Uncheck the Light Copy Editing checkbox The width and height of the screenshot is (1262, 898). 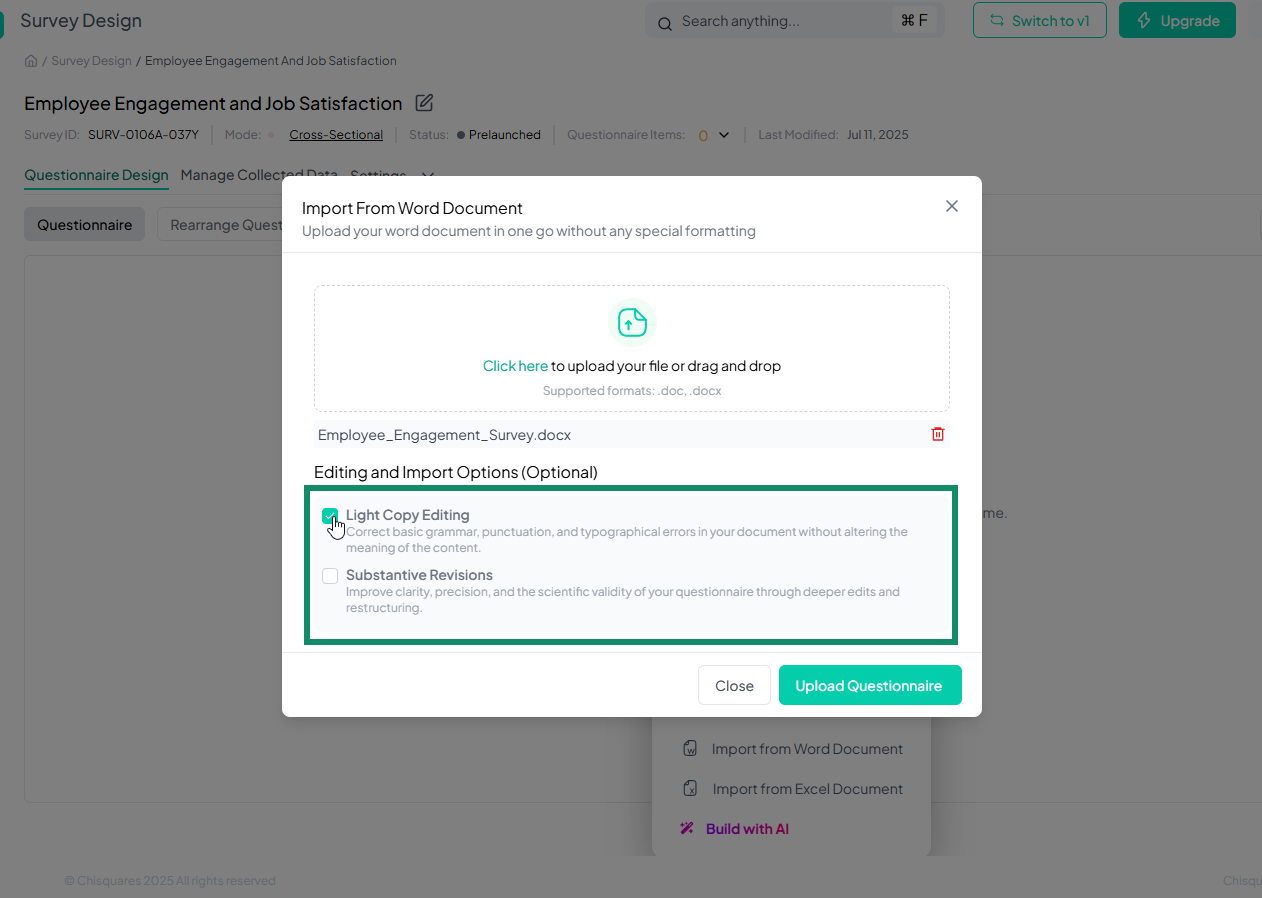330,516
